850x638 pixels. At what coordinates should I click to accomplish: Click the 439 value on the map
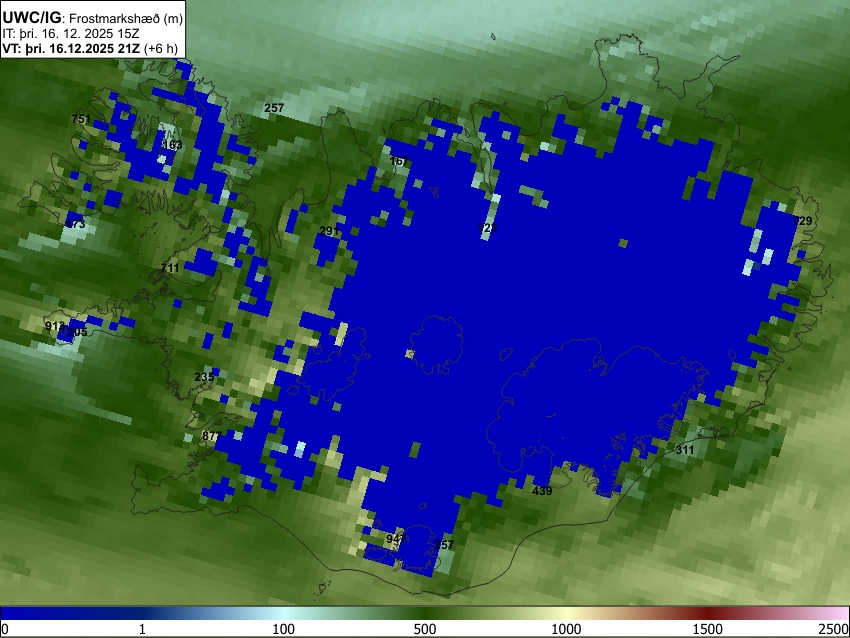coord(542,491)
